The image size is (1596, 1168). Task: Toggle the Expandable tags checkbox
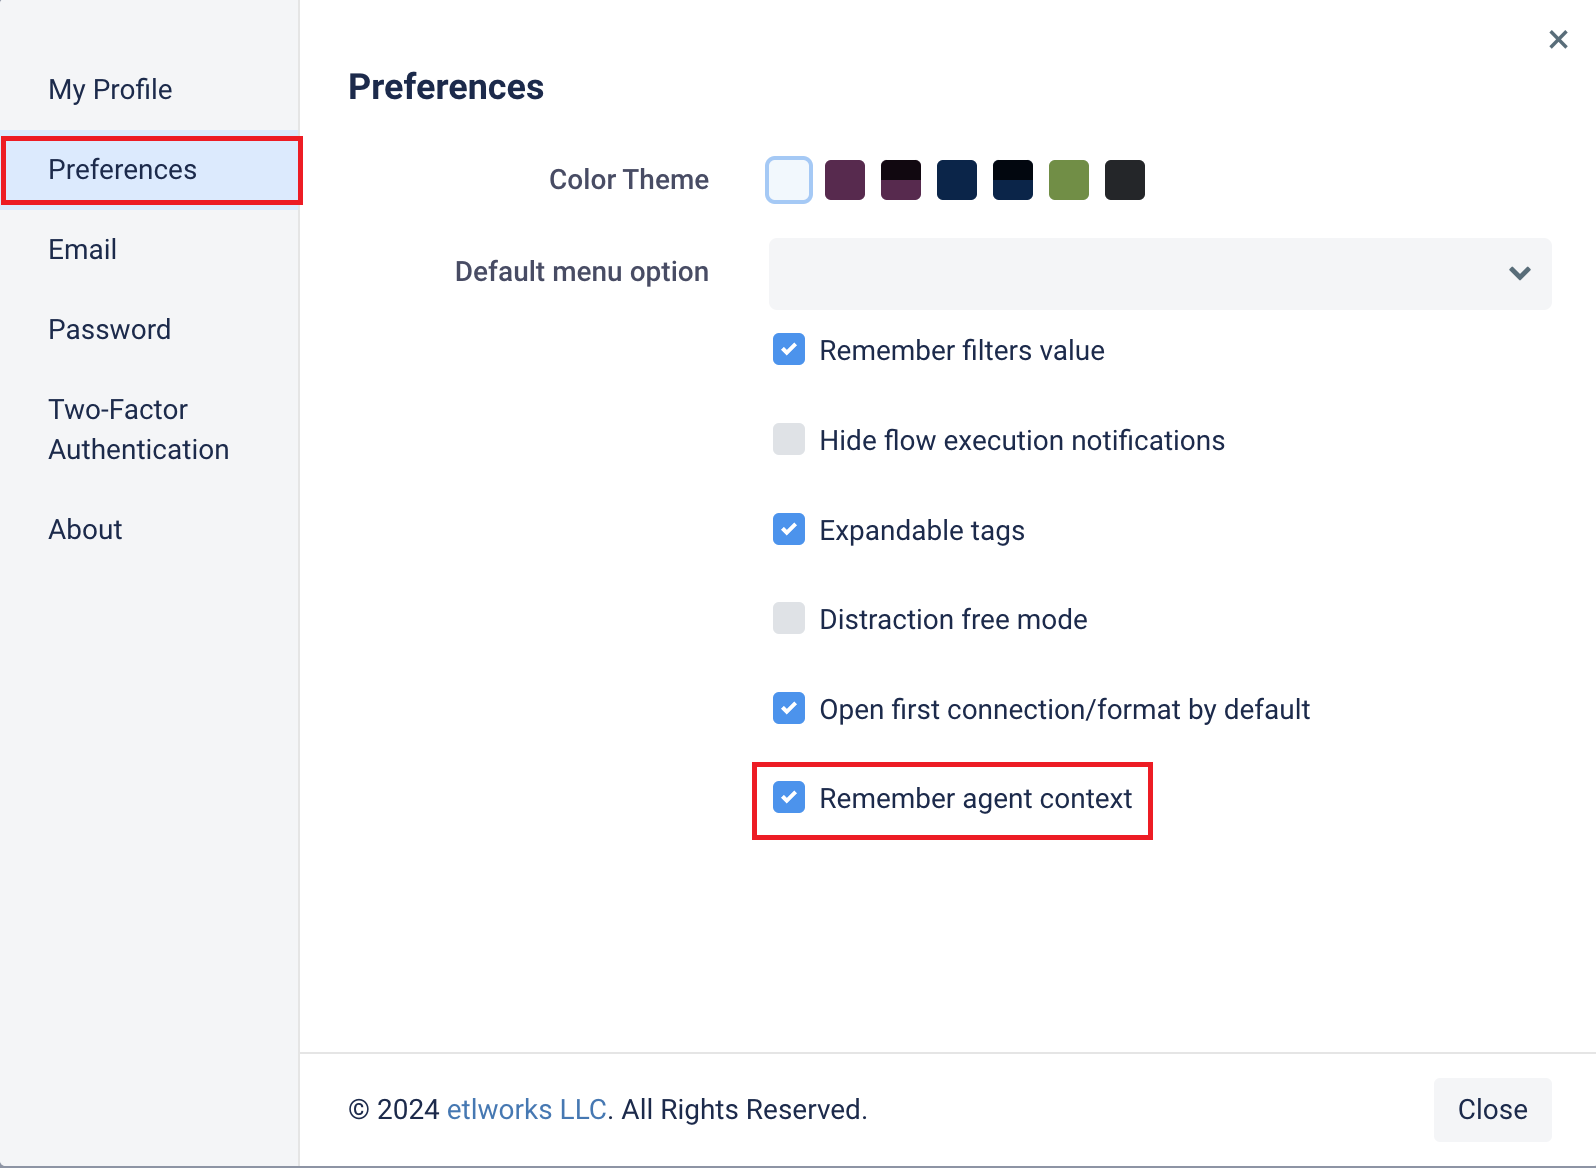click(x=789, y=529)
